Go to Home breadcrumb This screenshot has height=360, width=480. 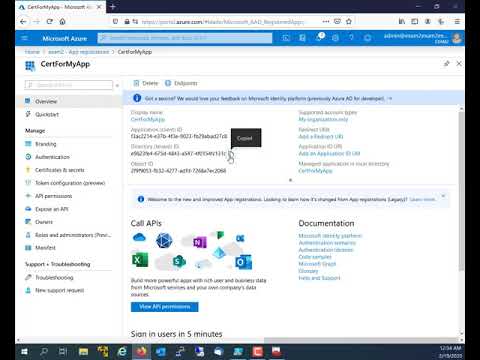pyautogui.click(x=32, y=52)
